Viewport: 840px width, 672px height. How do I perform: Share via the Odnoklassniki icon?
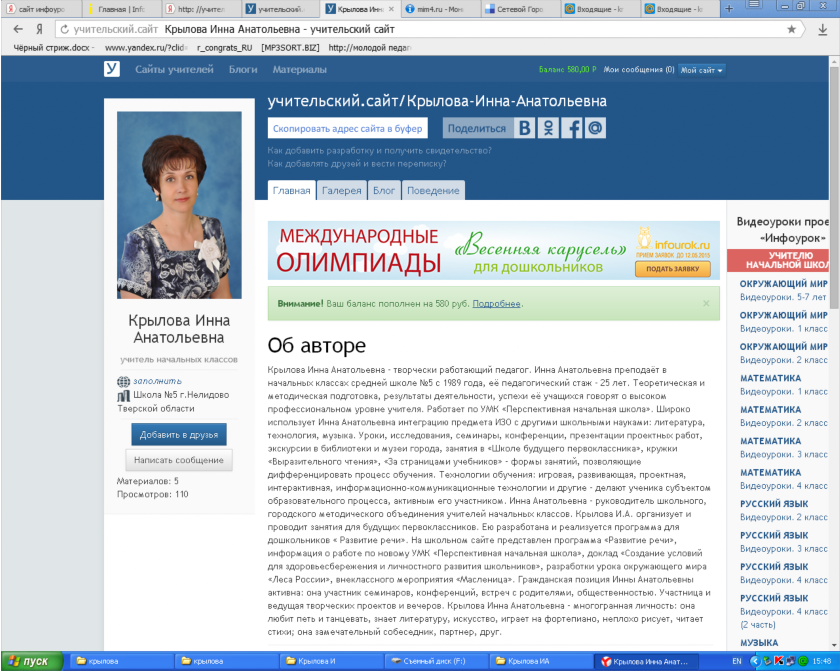549,128
